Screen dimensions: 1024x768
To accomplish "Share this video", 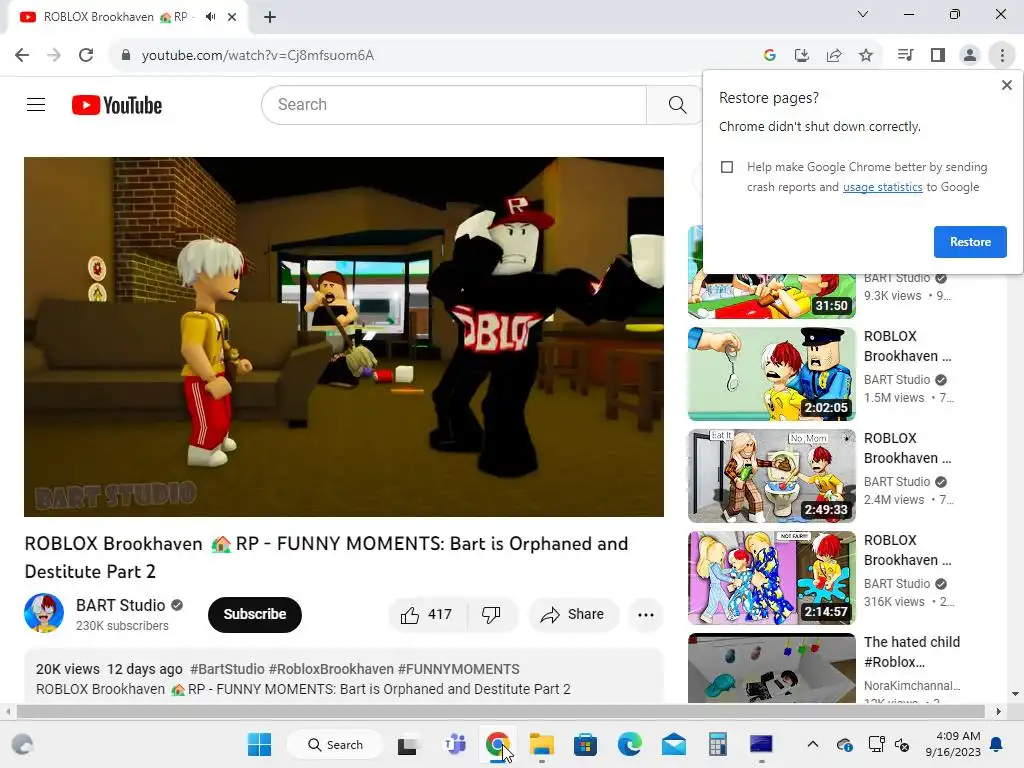I will tap(573, 615).
